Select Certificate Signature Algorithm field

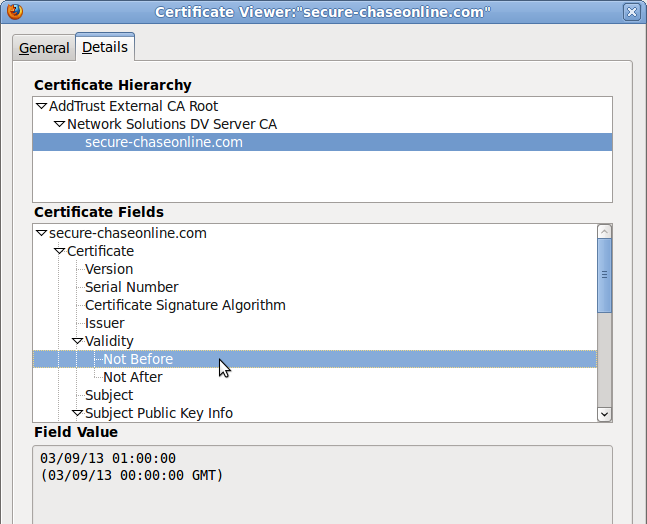tap(185, 305)
